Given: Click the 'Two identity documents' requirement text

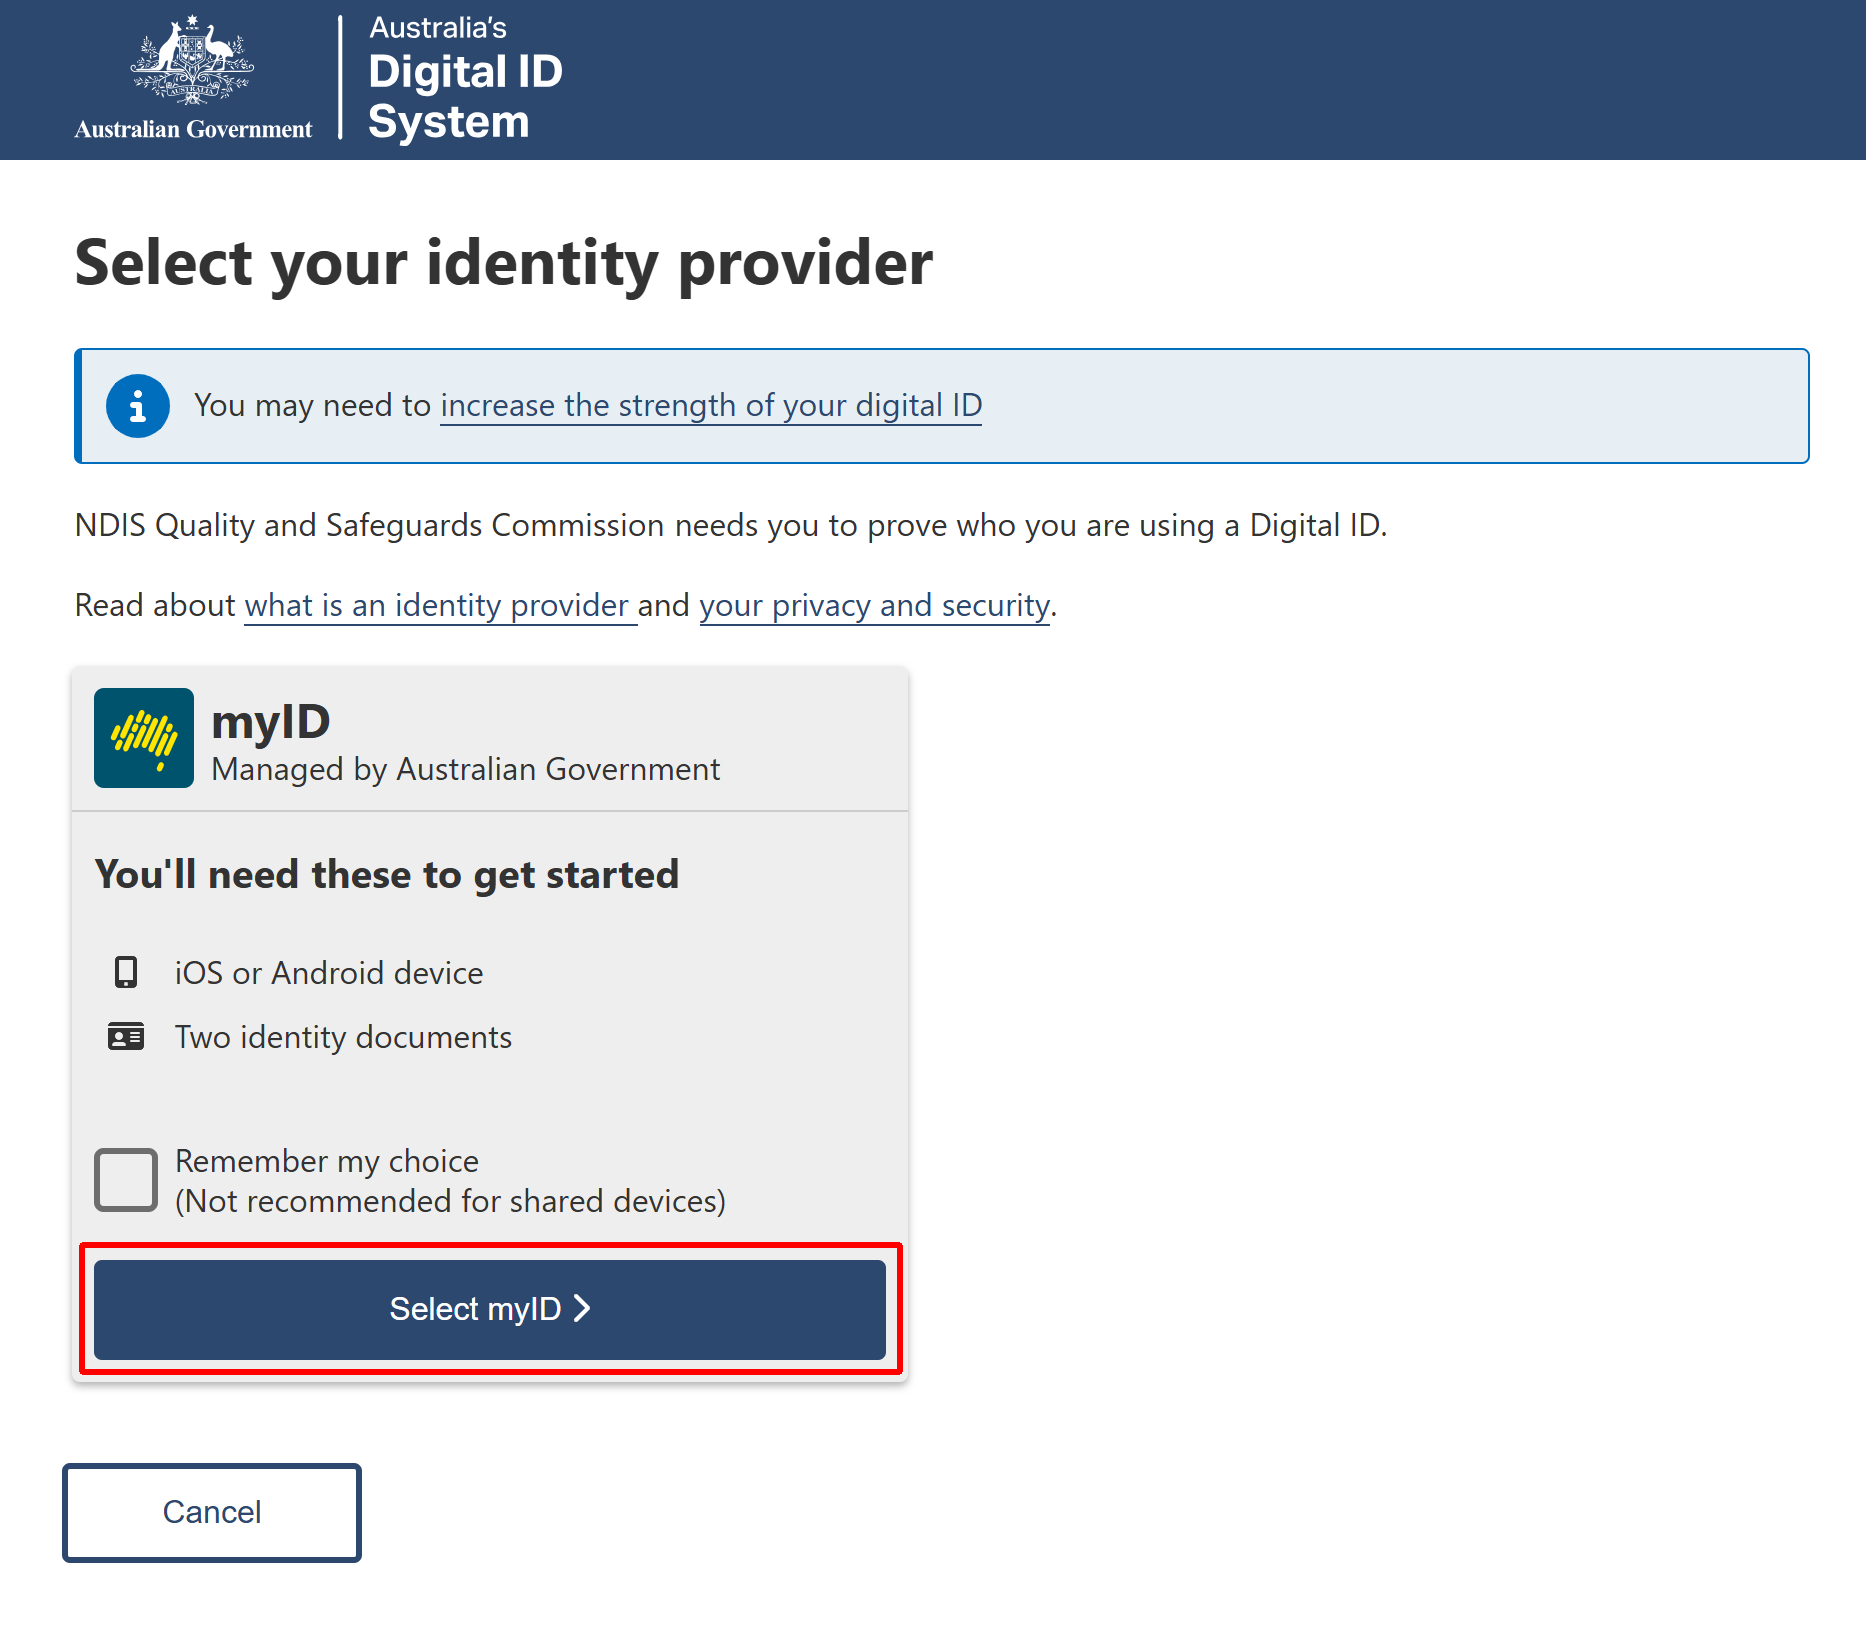Looking at the screenshot, I should click(343, 1037).
